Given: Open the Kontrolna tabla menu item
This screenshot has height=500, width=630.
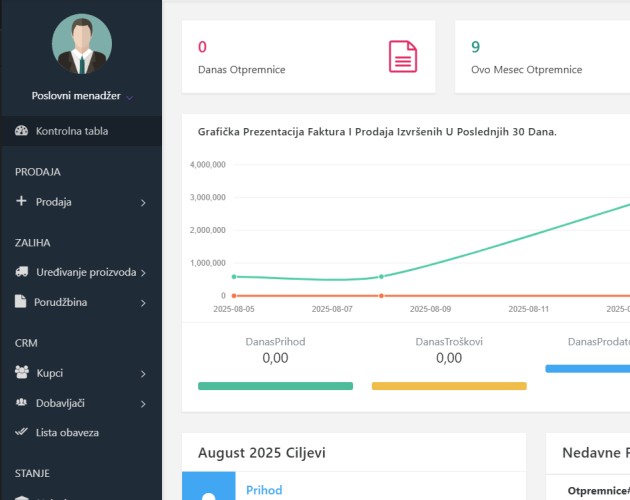Looking at the screenshot, I should 81,131.
